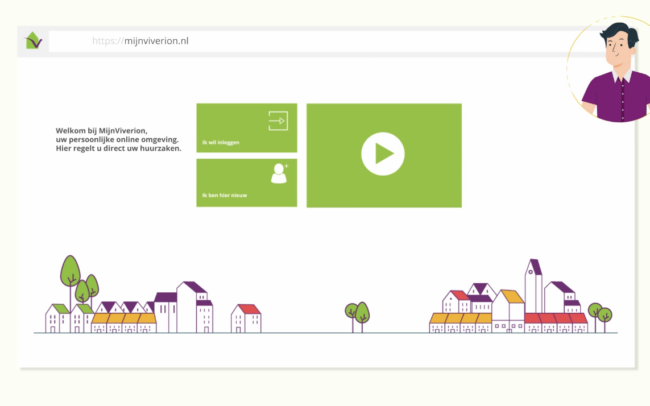Click the two trees at far right
Screen dimensions: 650x406
point(600,315)
